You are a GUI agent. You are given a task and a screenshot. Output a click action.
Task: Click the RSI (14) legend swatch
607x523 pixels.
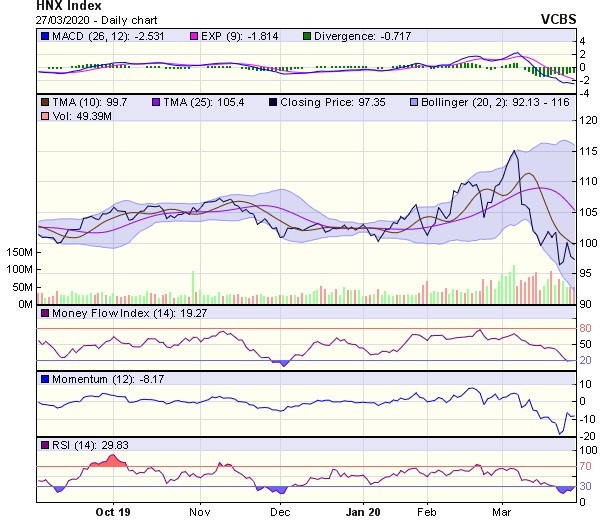pos(45,445)
